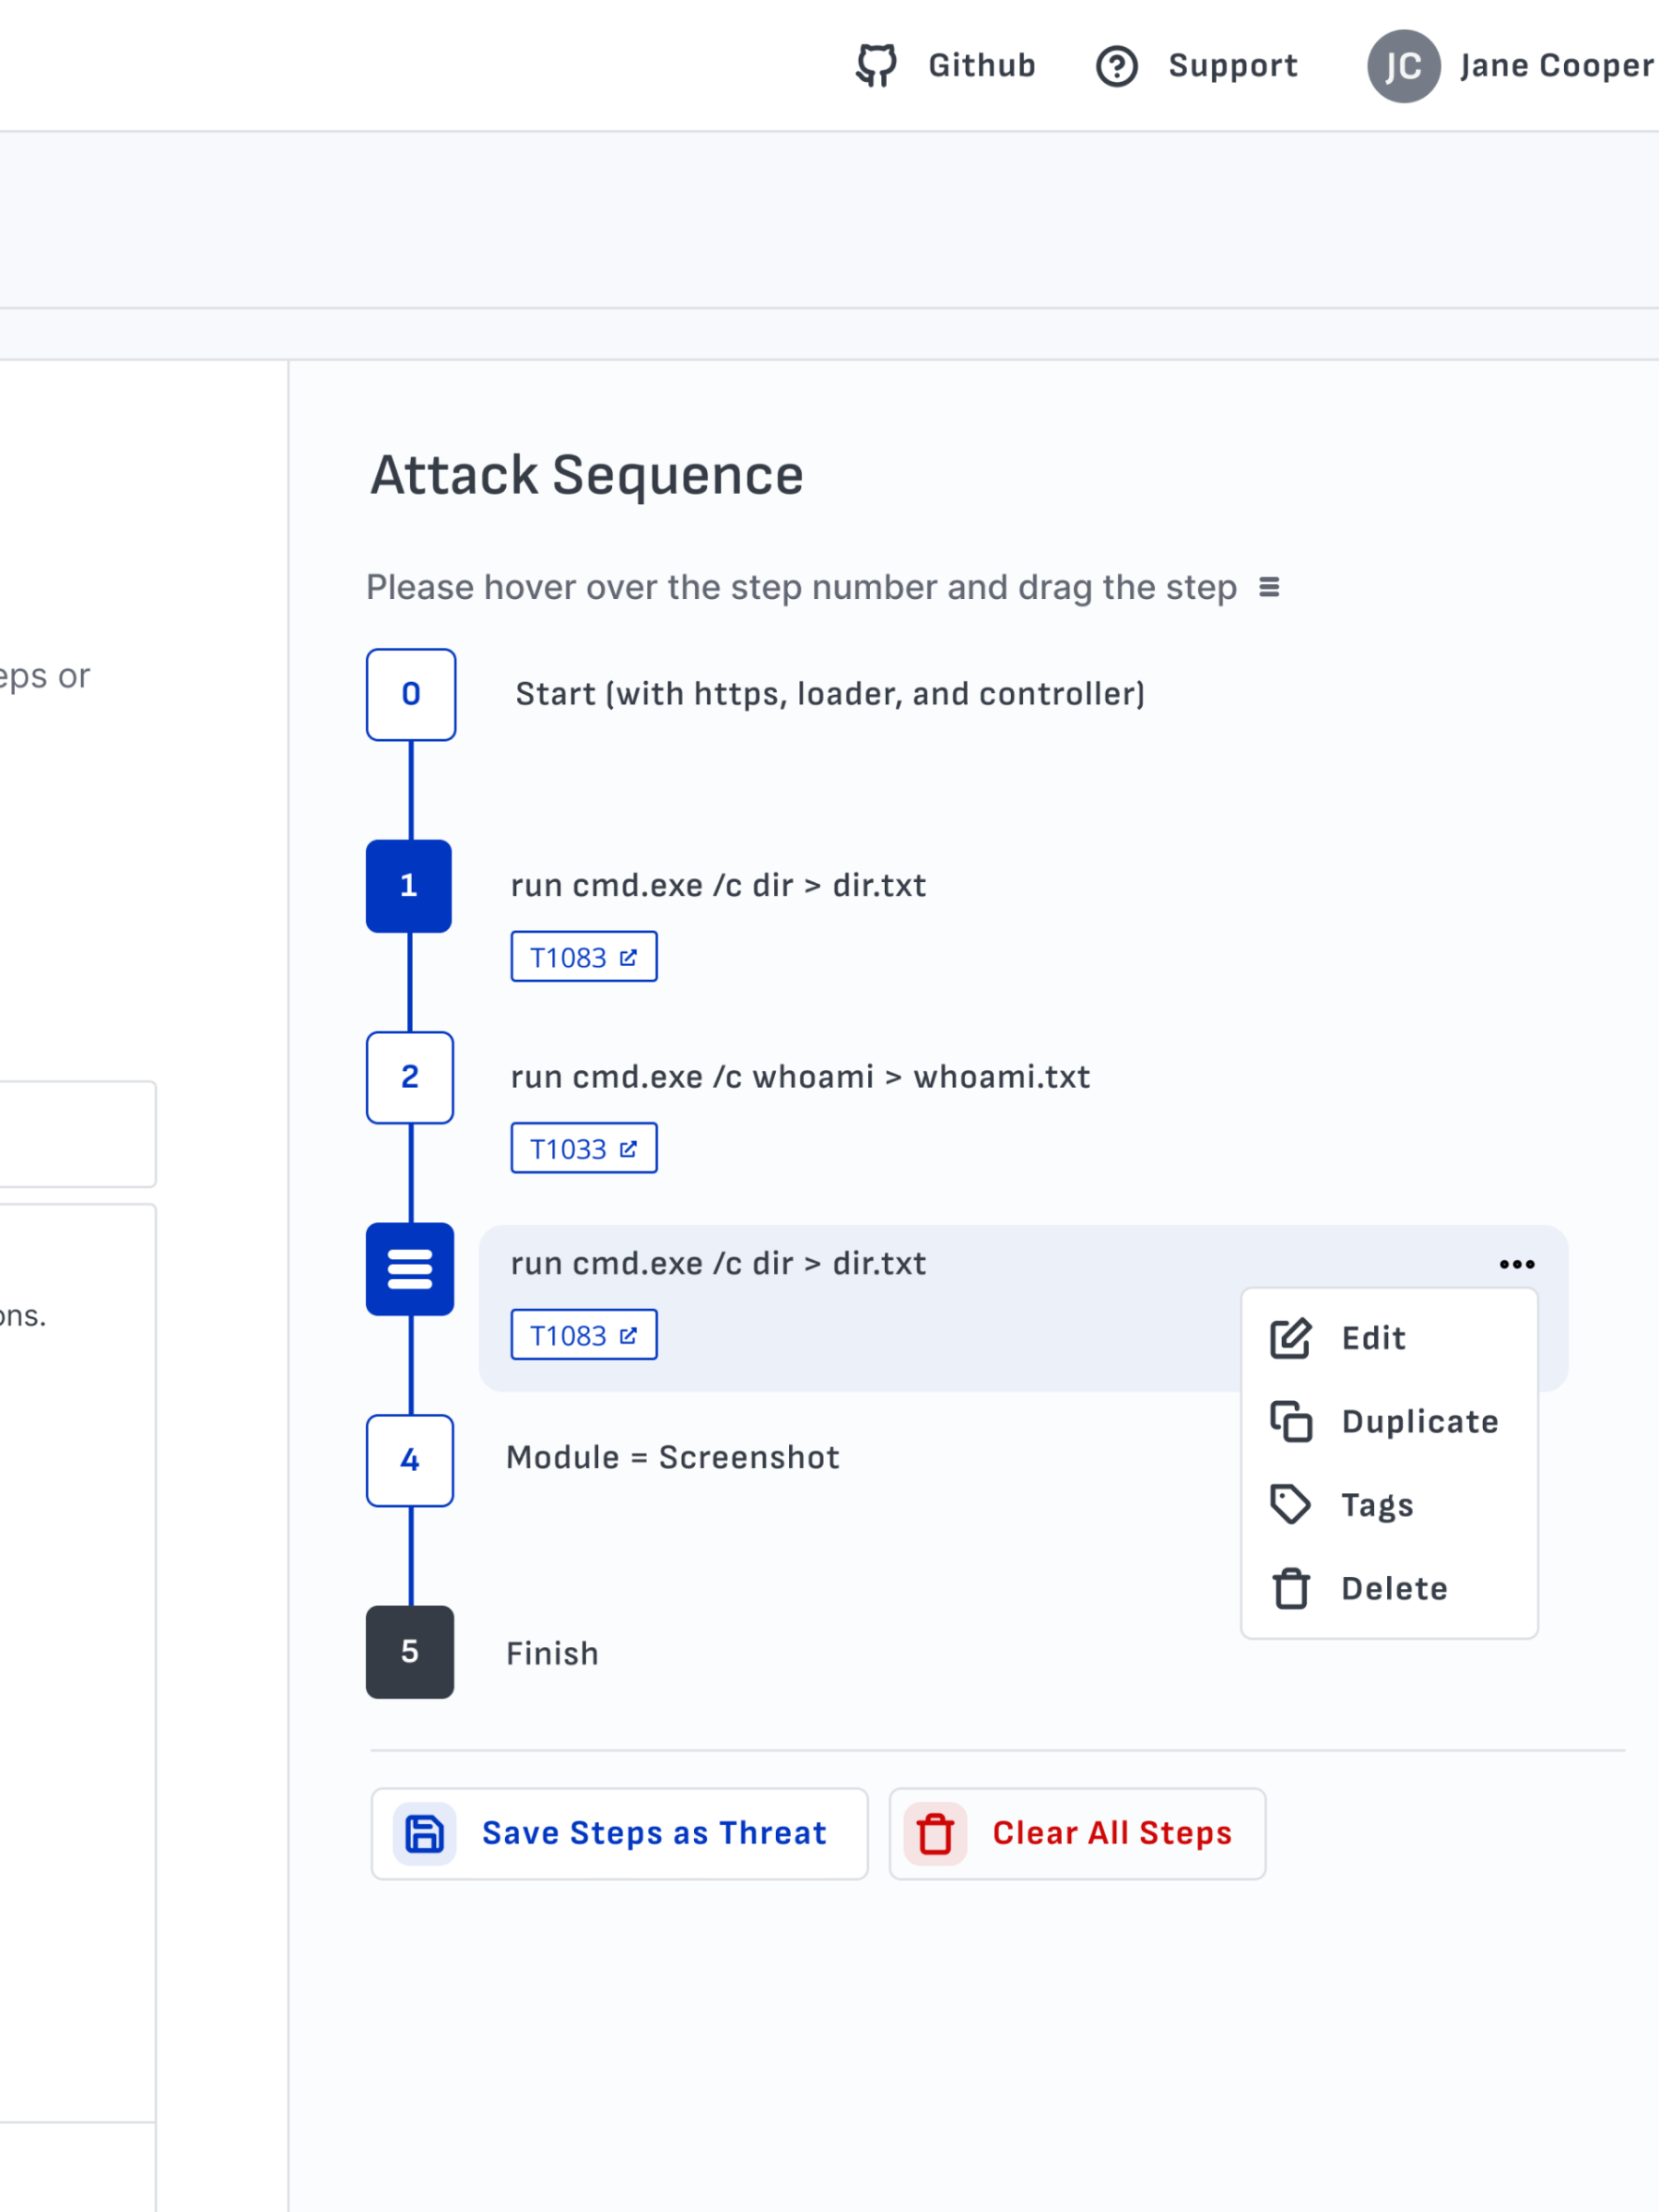Viewport: 1659px width, 2212px height.
Task: Pick Tags from the step menu
Action: pos(1376,1505)
